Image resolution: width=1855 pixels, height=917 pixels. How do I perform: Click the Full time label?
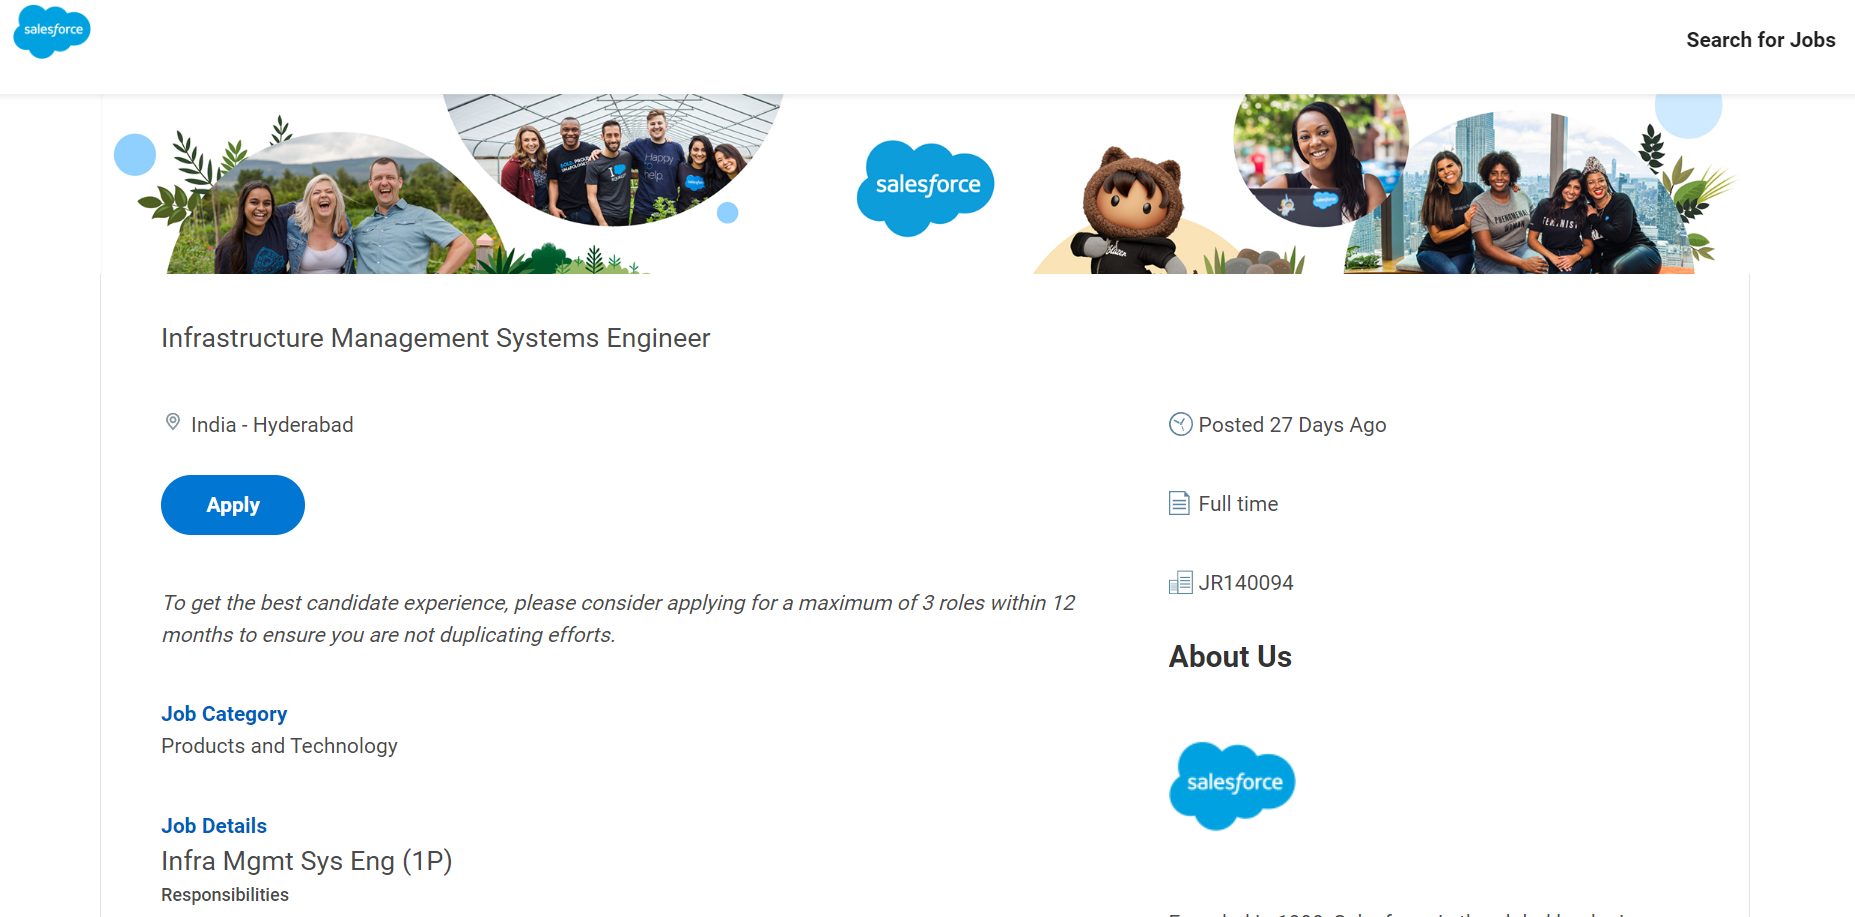pyautogui.click(x=1238, y=504)
